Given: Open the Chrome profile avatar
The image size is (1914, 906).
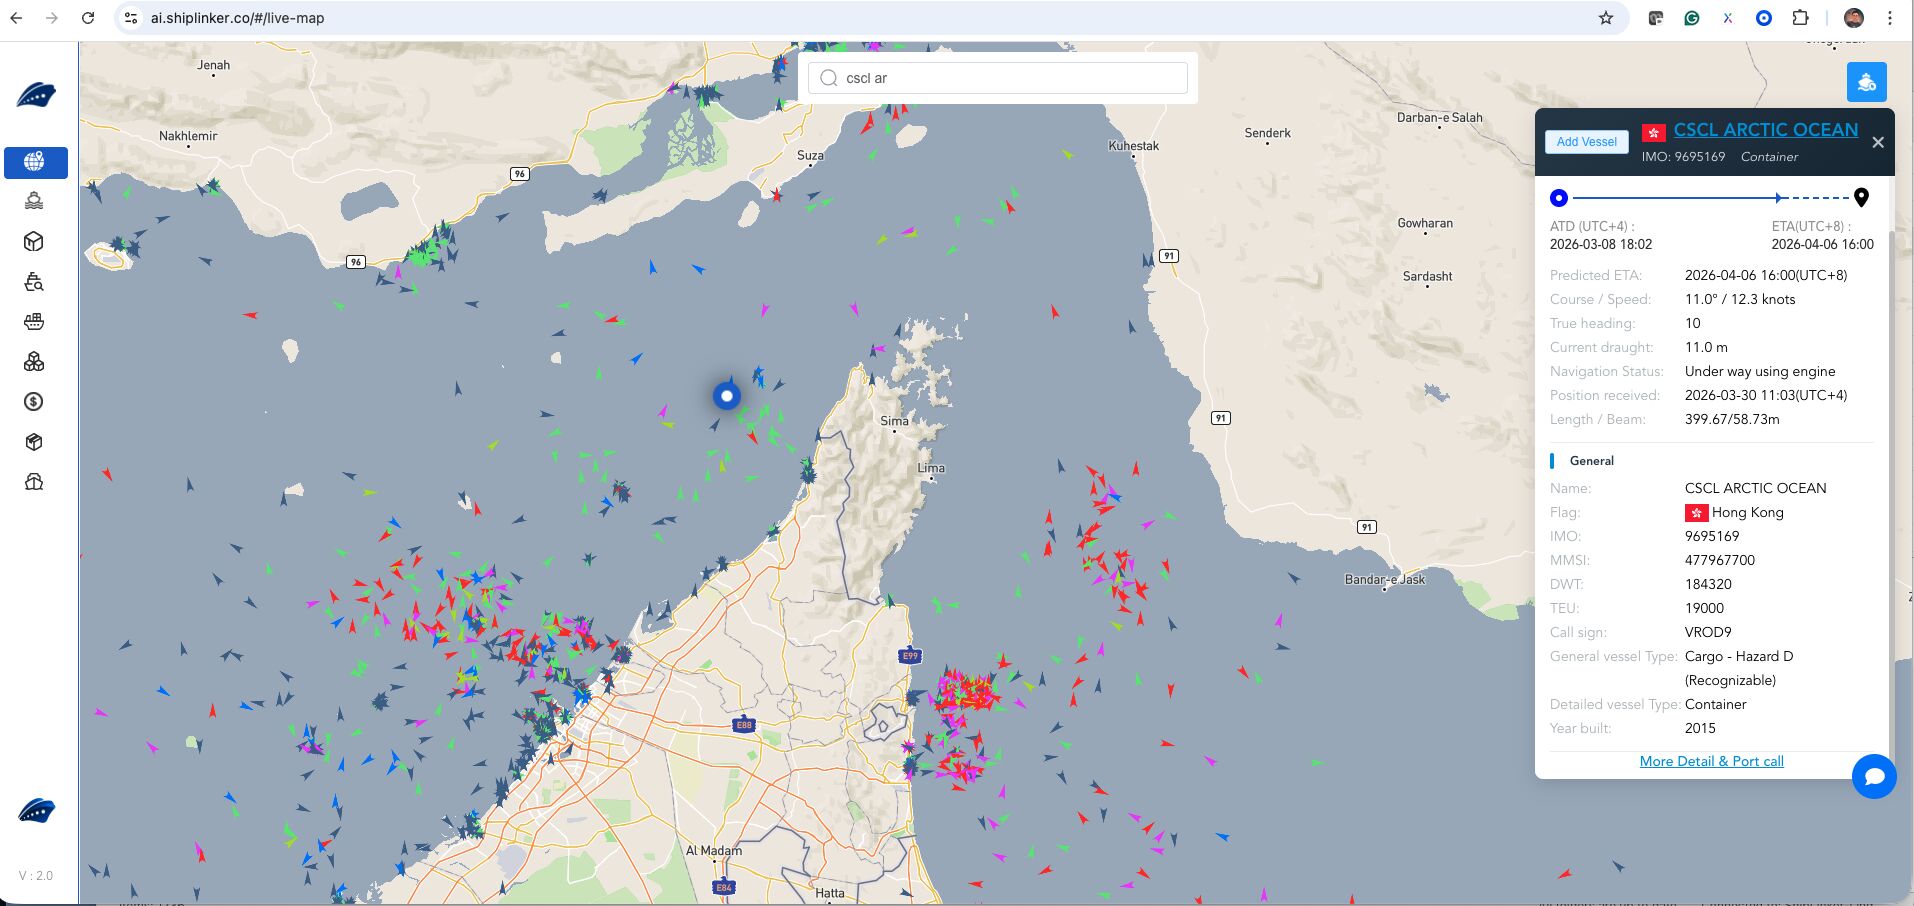Looking at the screenshot, I should (x=1854, y=18).
